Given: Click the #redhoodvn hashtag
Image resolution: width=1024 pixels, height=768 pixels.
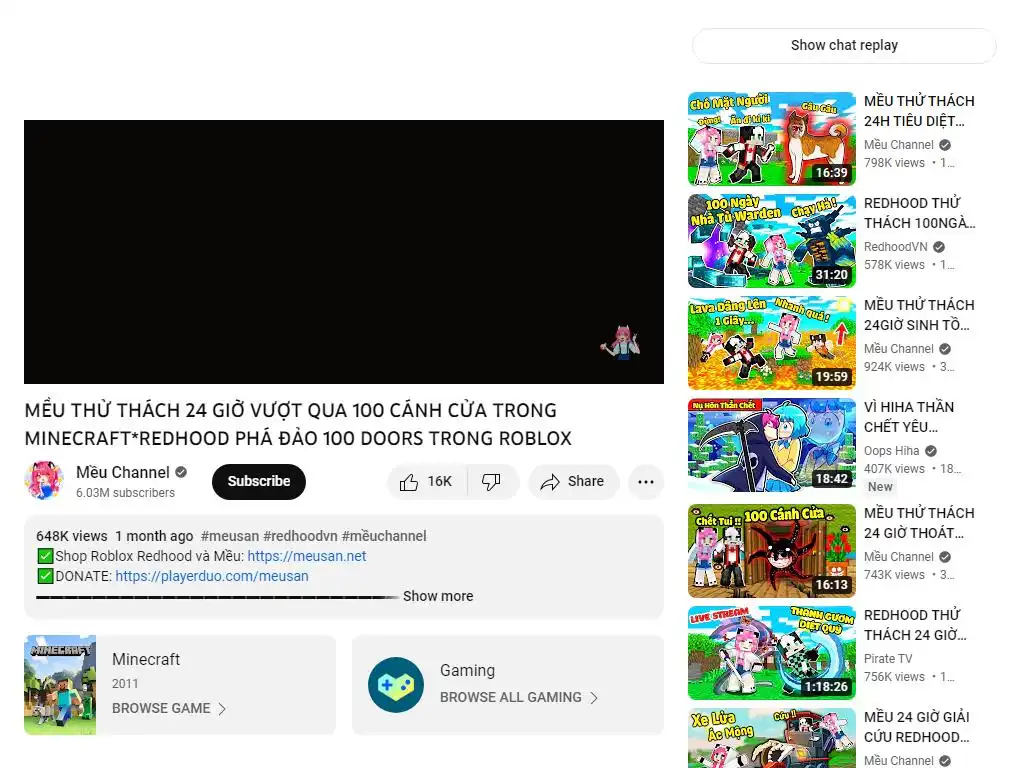Looking at the screenshot, I should (300, 536).
